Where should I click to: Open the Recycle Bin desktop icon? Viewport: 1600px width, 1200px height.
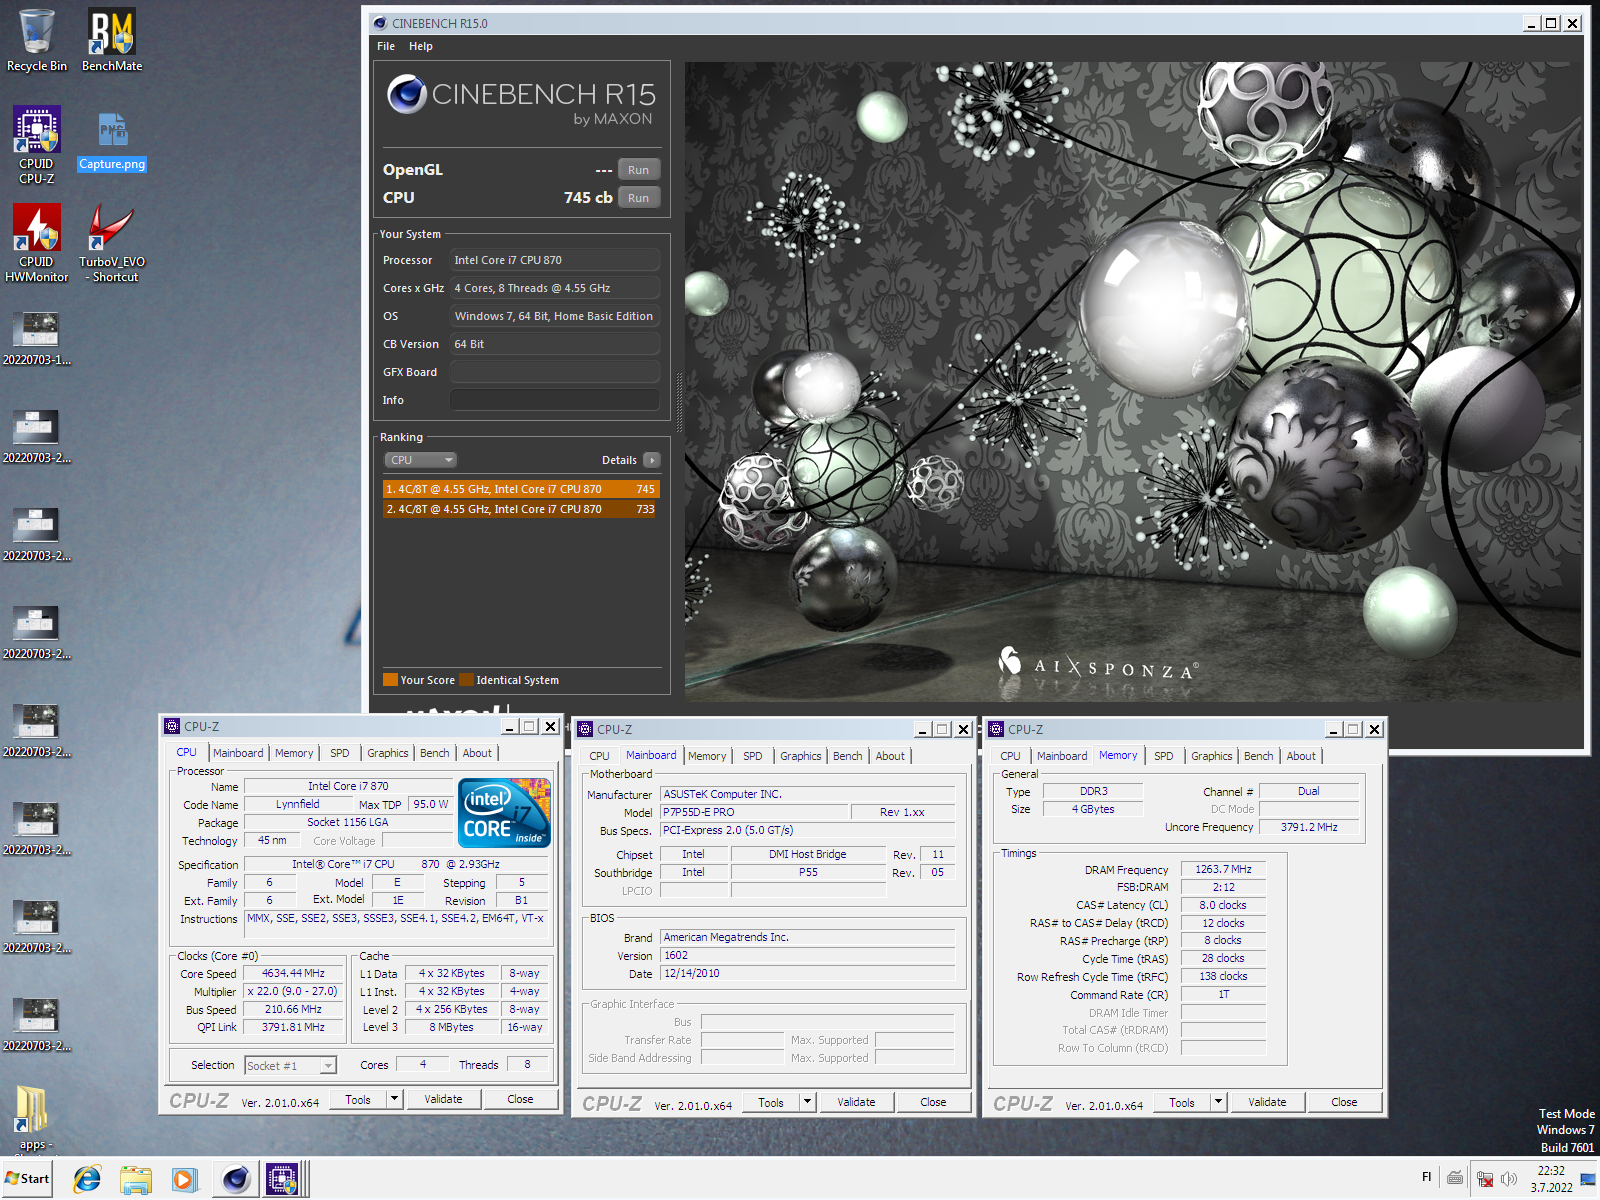click(37, 40)
